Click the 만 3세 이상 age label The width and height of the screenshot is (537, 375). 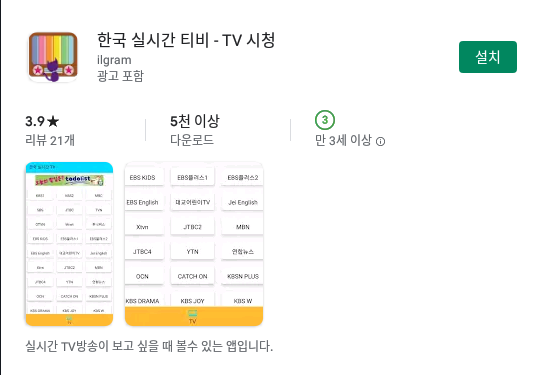pyautogui.click(x=343, y=140)
